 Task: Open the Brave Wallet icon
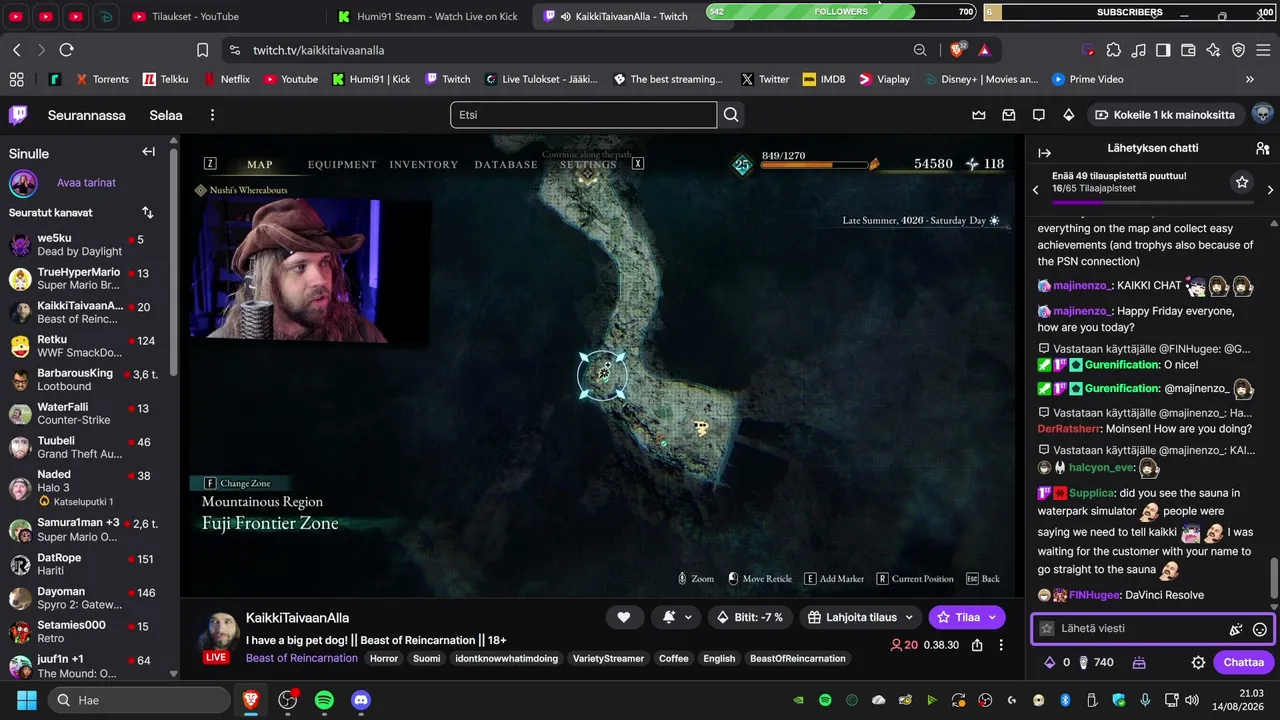tap(1188, 50)
